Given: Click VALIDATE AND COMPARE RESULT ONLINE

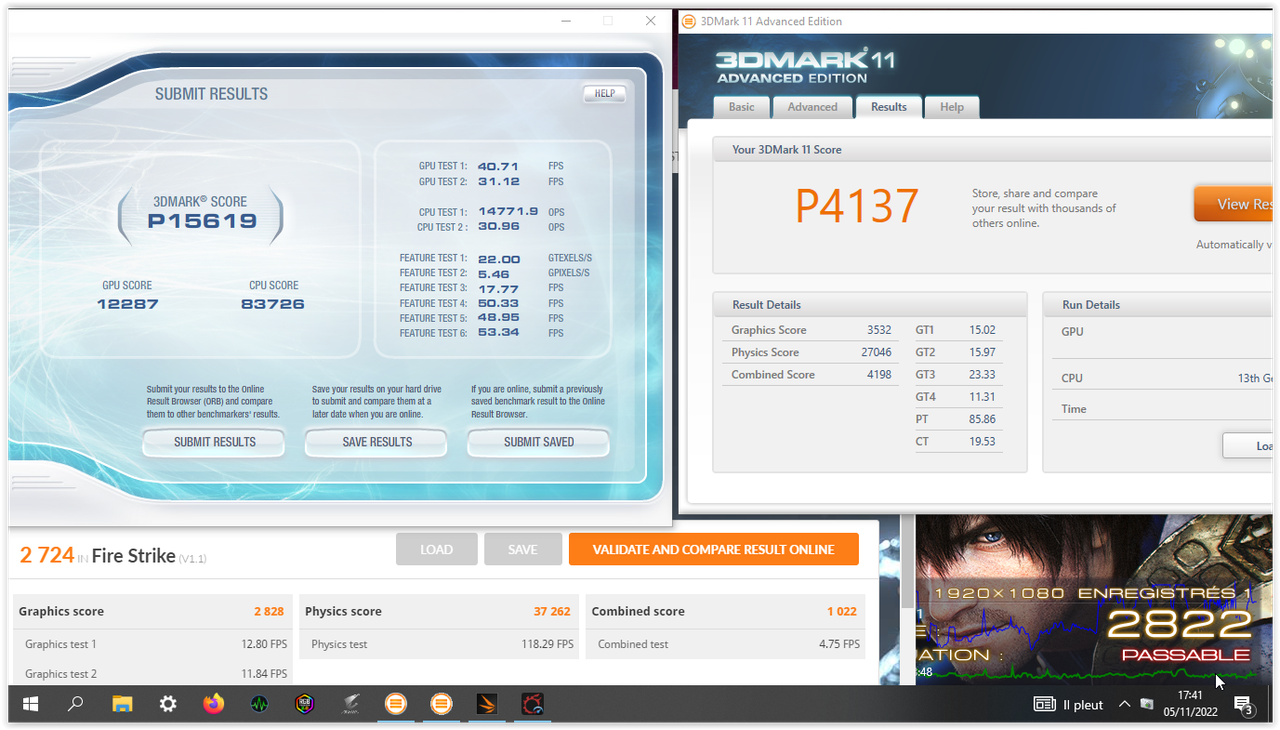Looking at the screenshot, I should coord(713,549).
